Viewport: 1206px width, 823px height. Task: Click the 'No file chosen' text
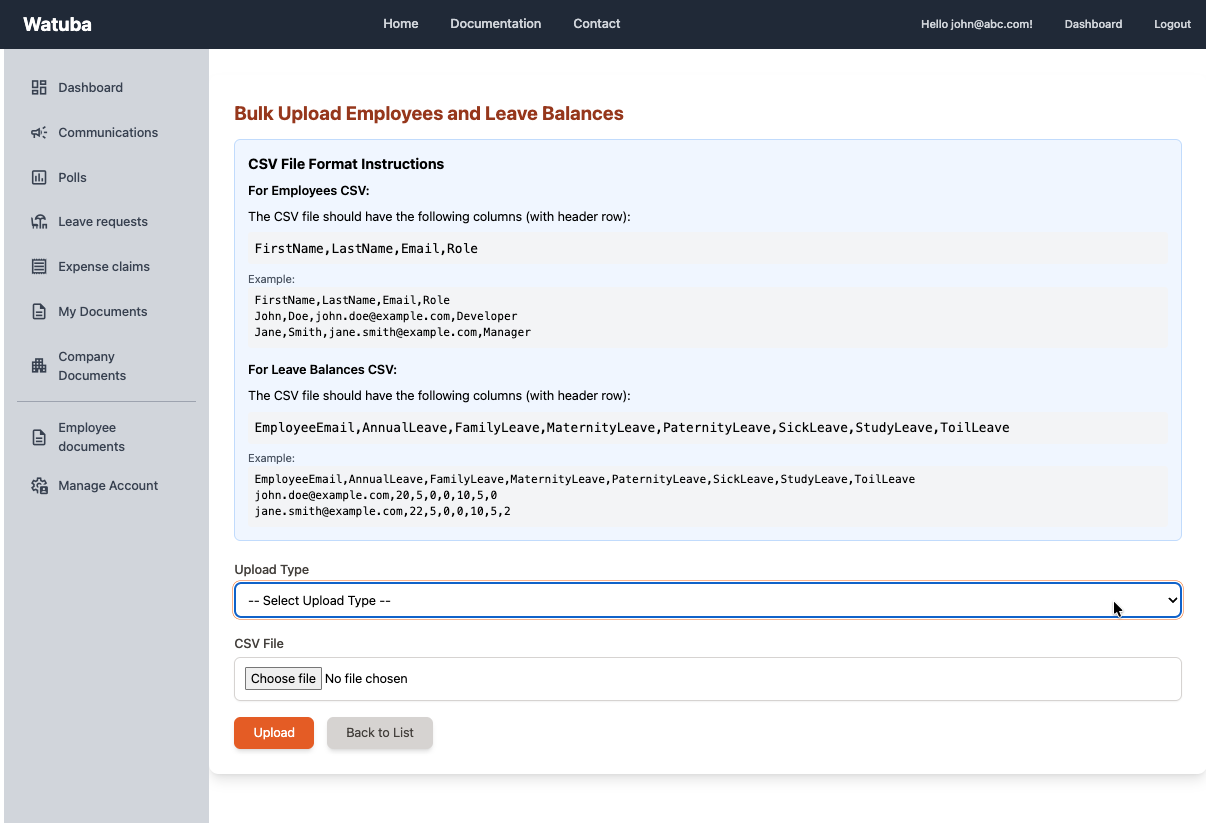coord(367,679)
